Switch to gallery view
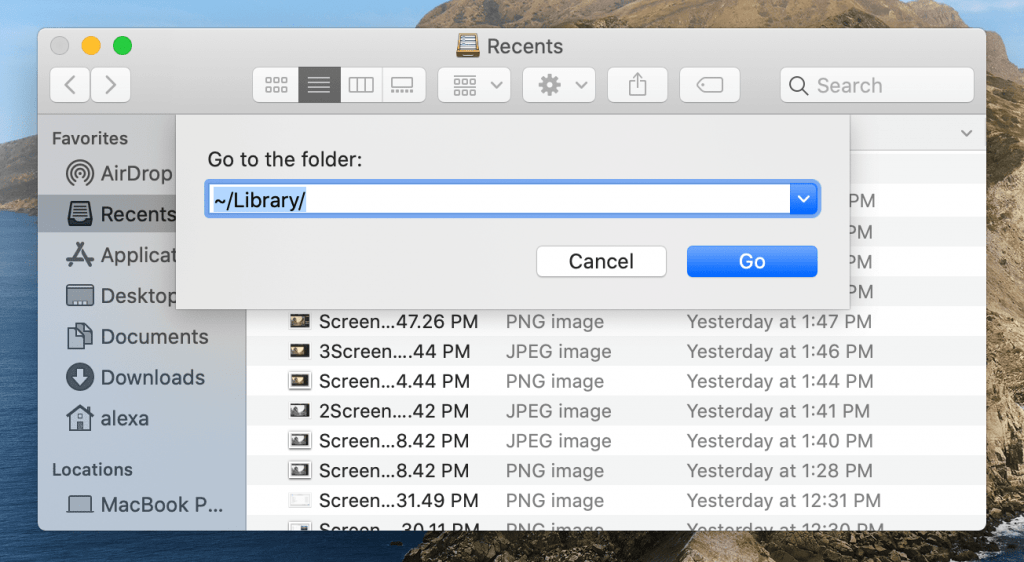This screenshot has width=1024, height=562. click(403, 85)
